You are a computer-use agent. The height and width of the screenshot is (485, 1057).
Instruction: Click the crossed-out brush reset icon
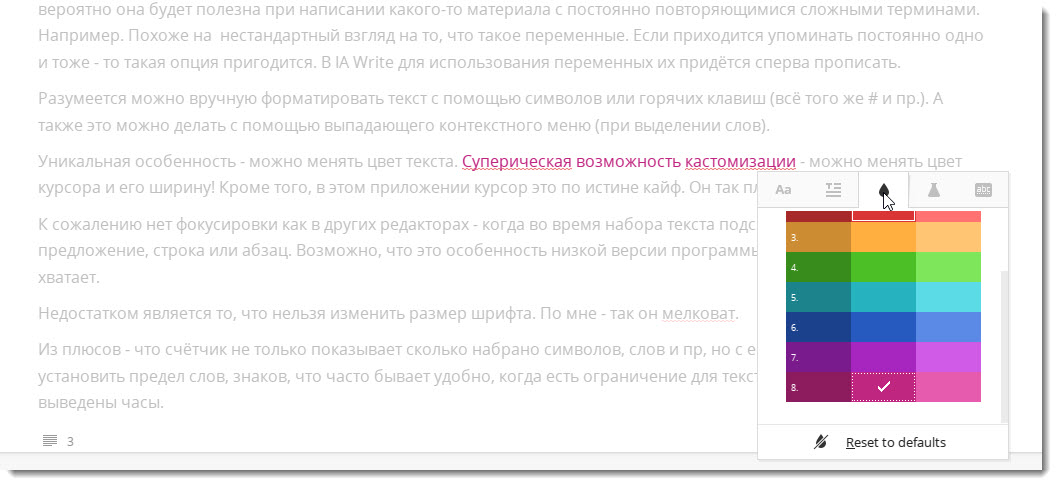[820, 442]
